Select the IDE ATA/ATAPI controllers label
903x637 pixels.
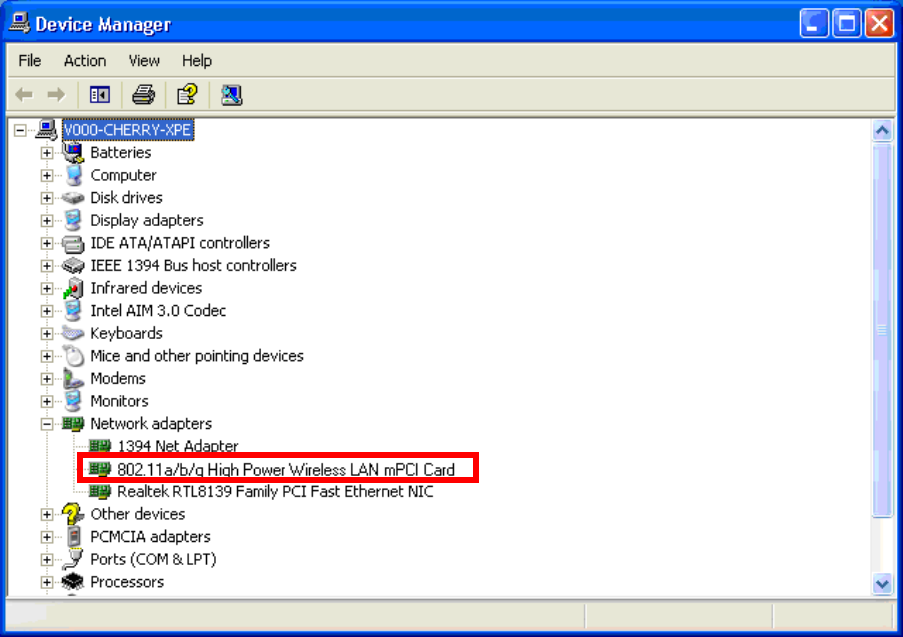coord(180,243)
